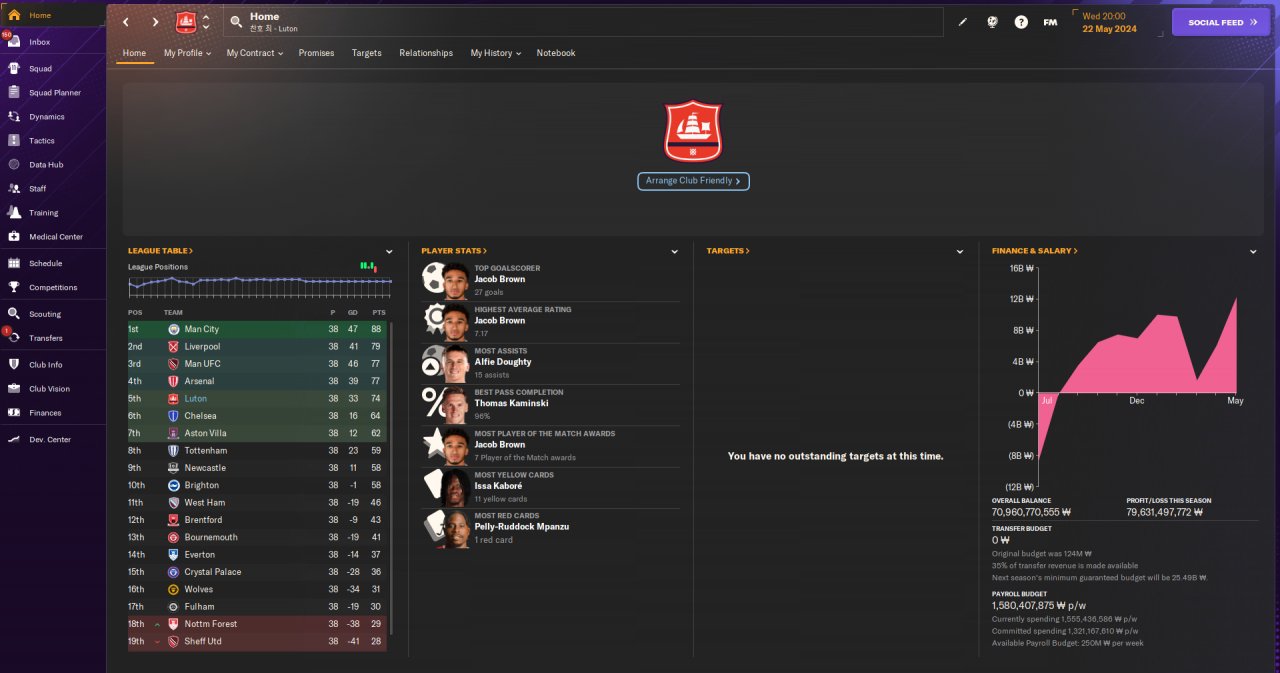Viewport: 1280px width, 673px height.
Task: Open the Finances sidebar icon
Action: tap(14, 413)
